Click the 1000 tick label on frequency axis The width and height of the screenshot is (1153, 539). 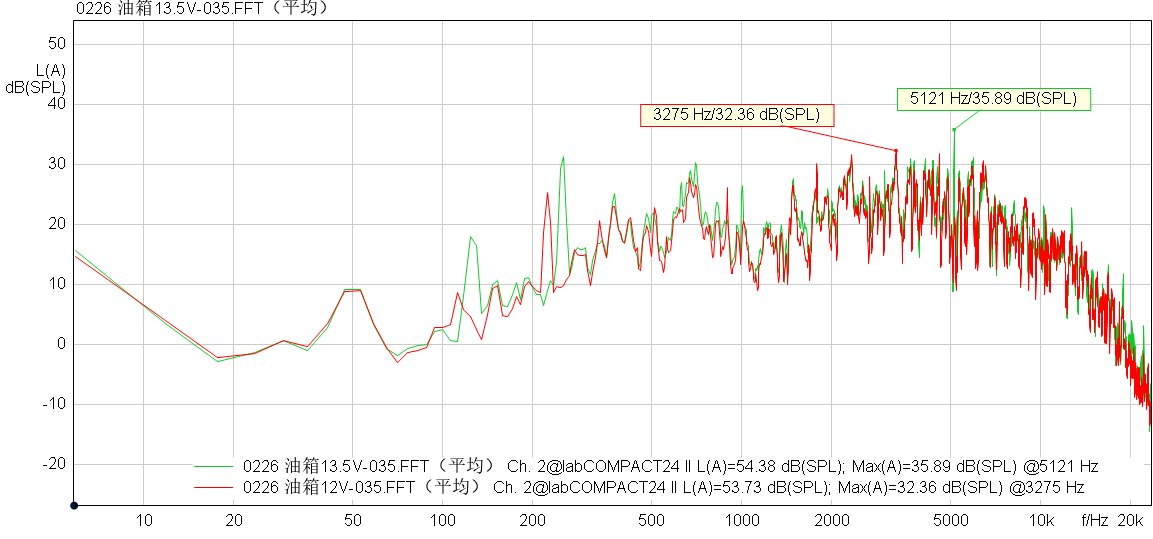742,521
